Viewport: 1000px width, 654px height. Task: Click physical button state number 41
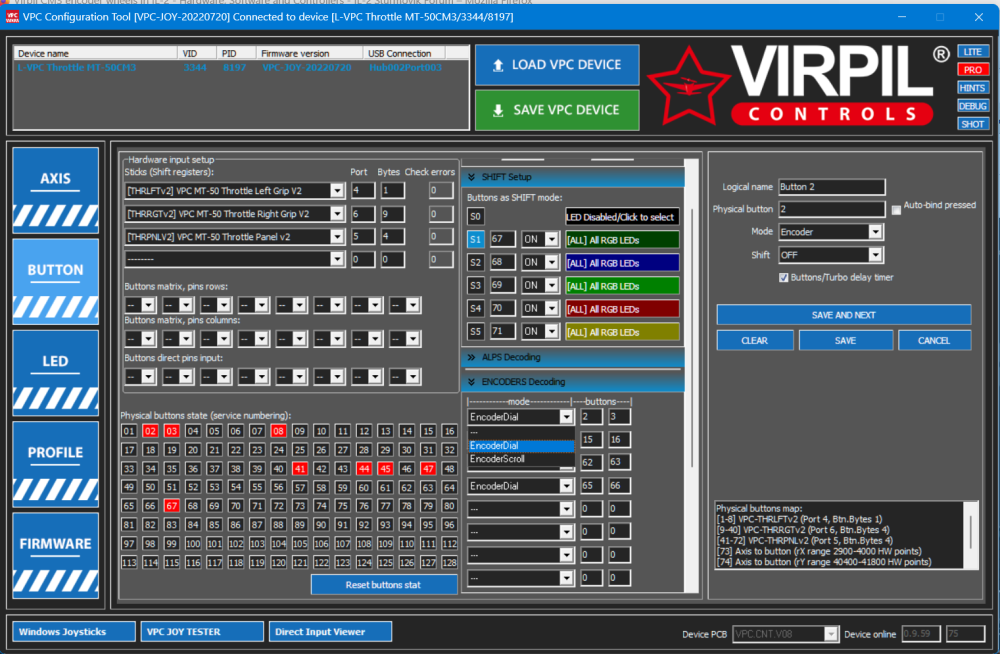tap(300, 468)
